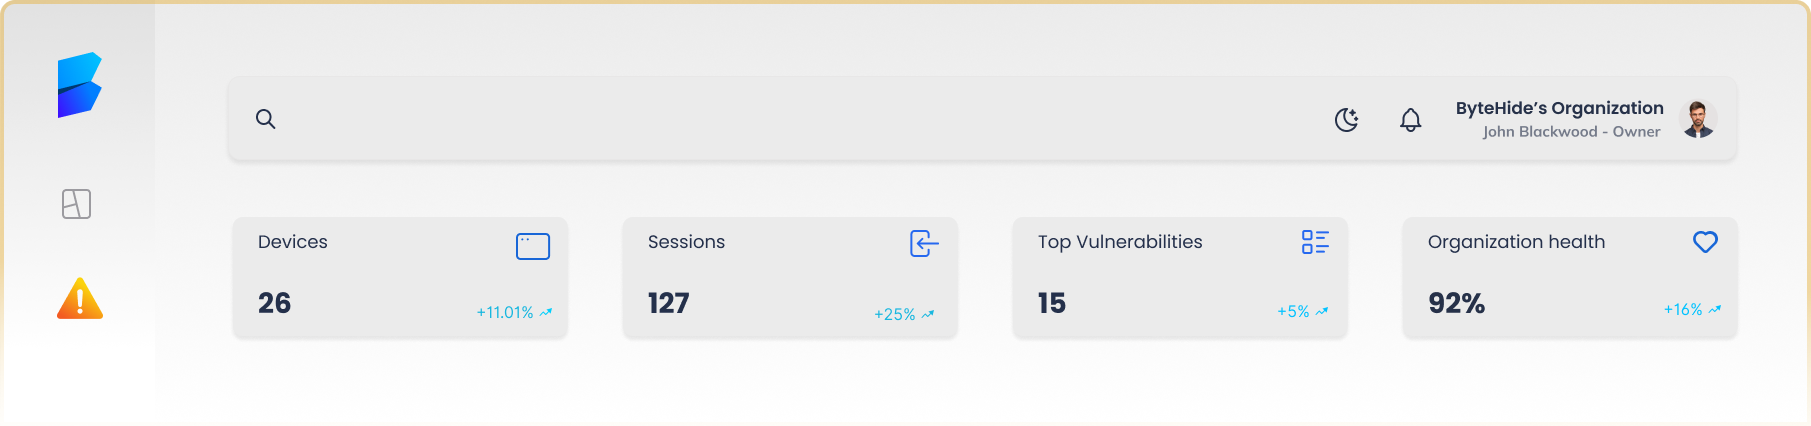Open the Devices card title

pos(293,242)
